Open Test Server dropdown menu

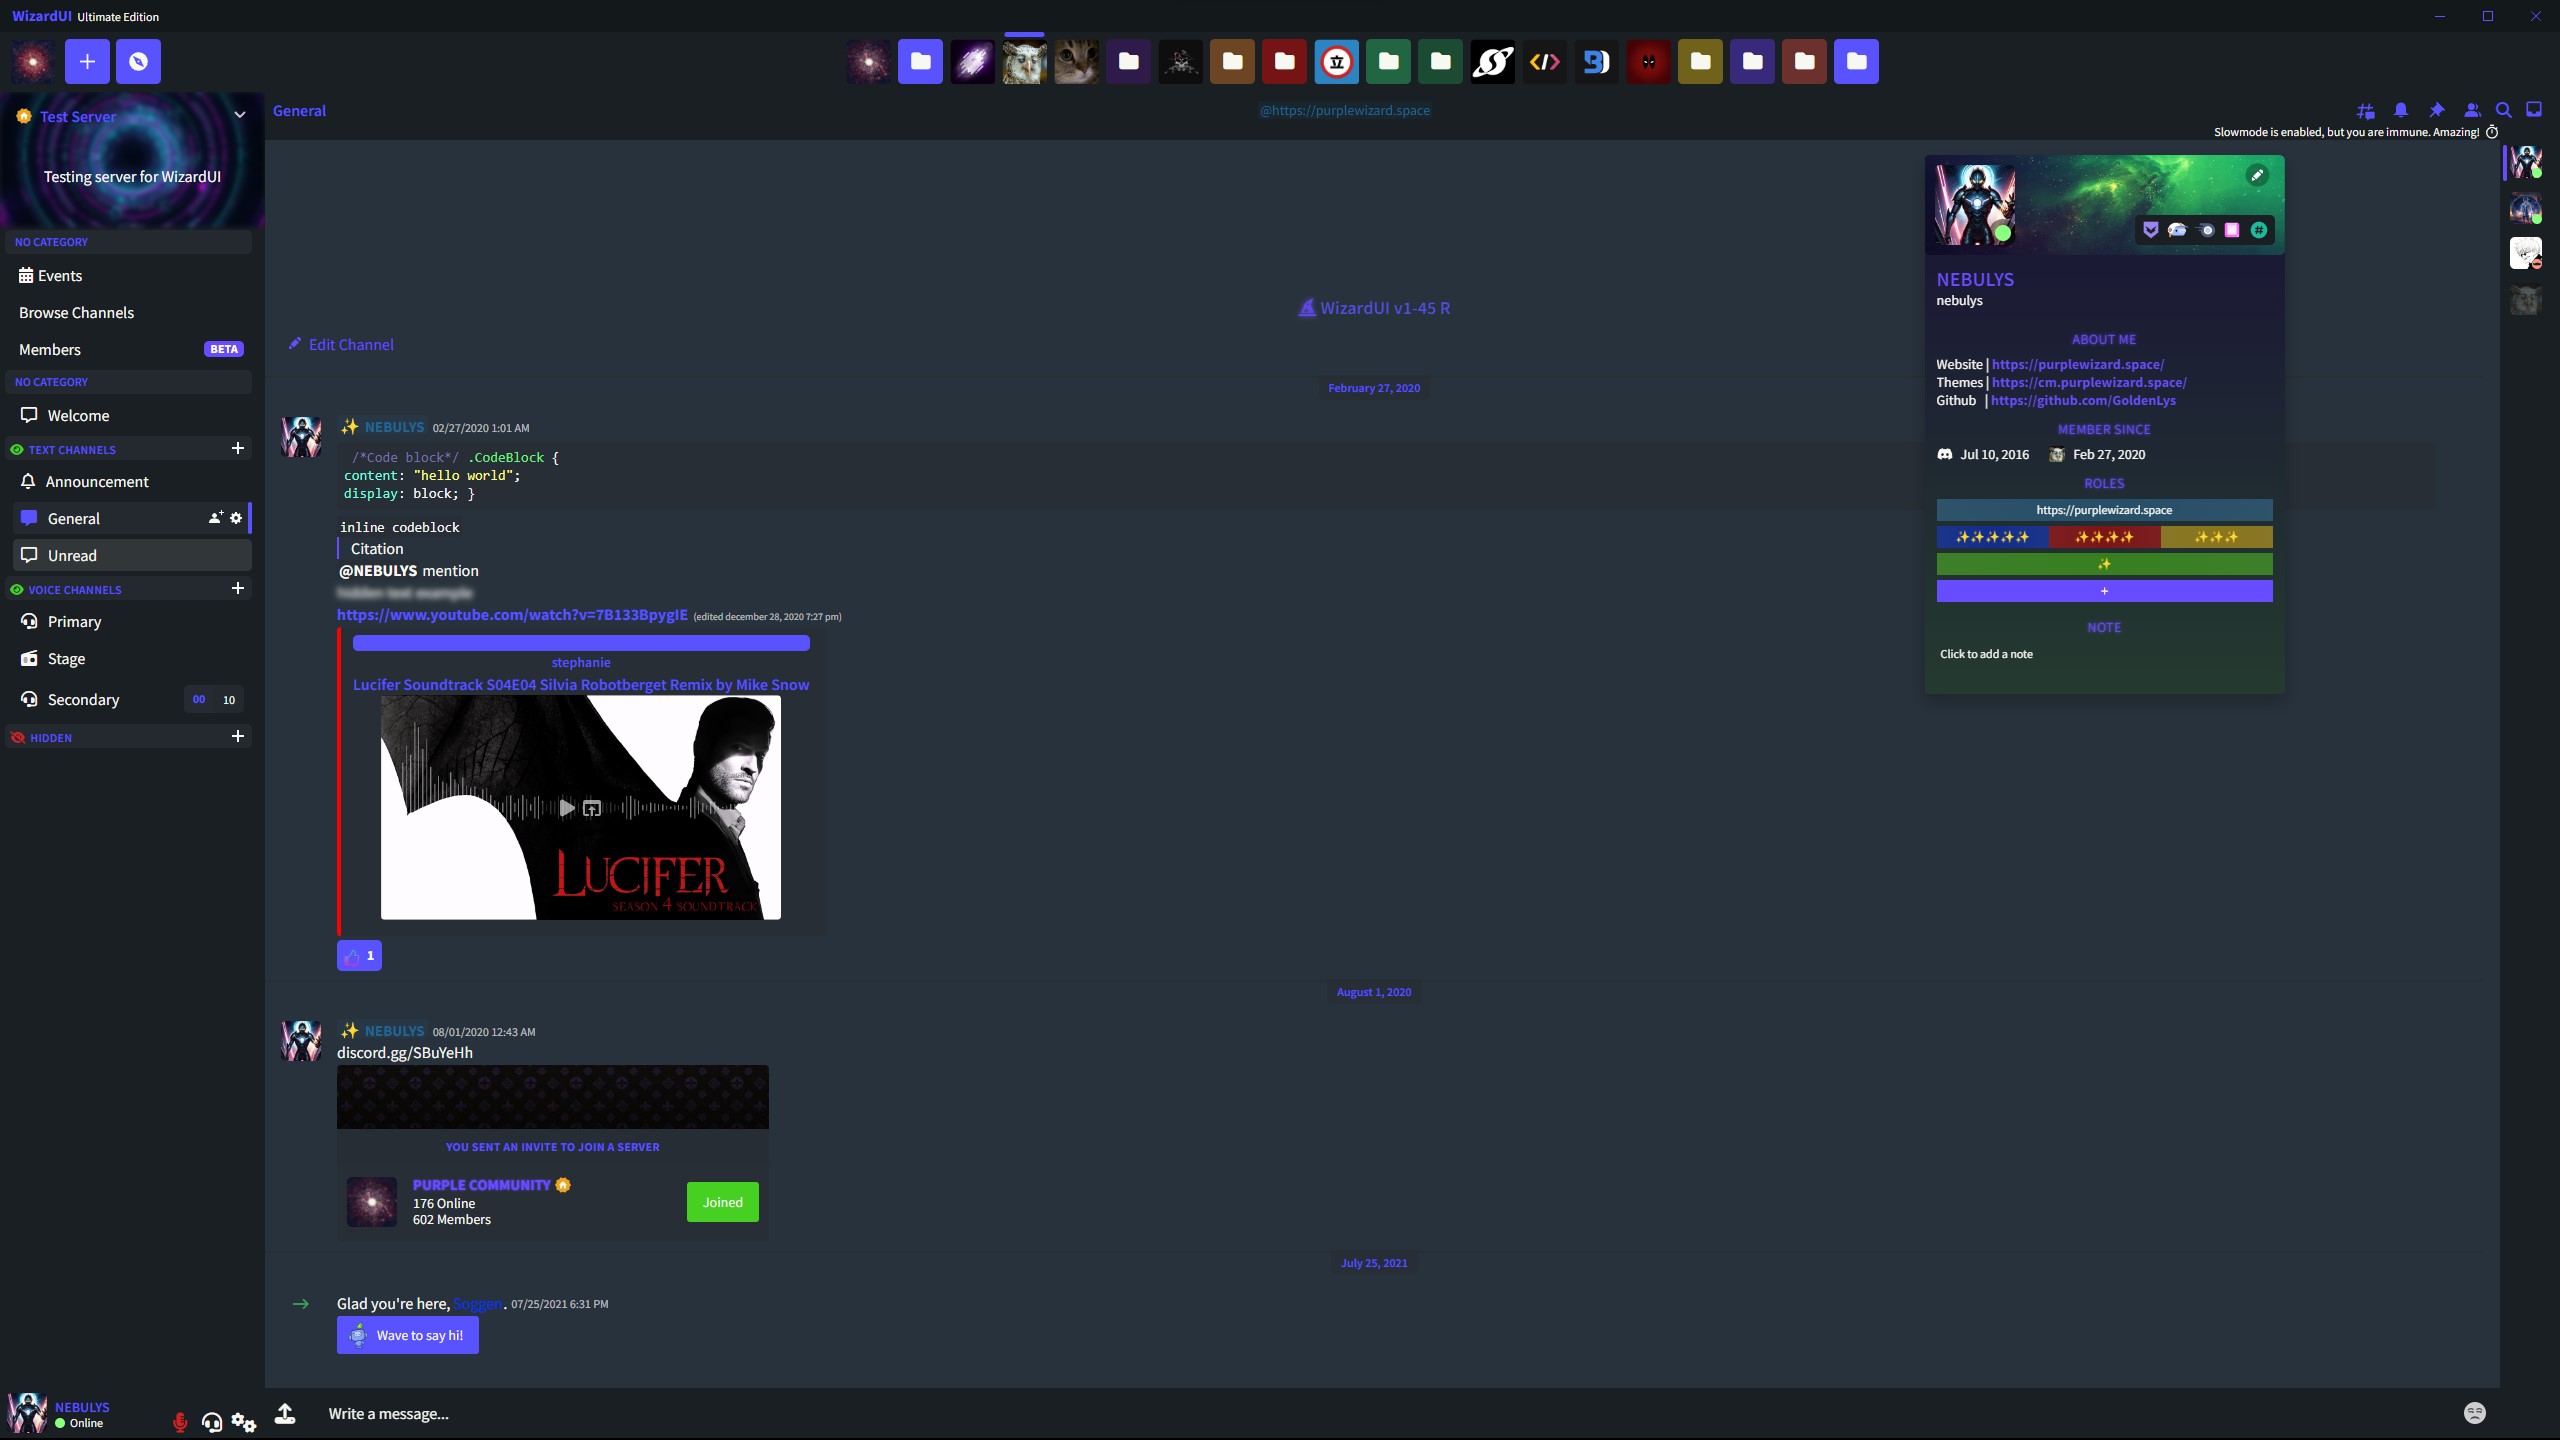(x=240, y=115)
